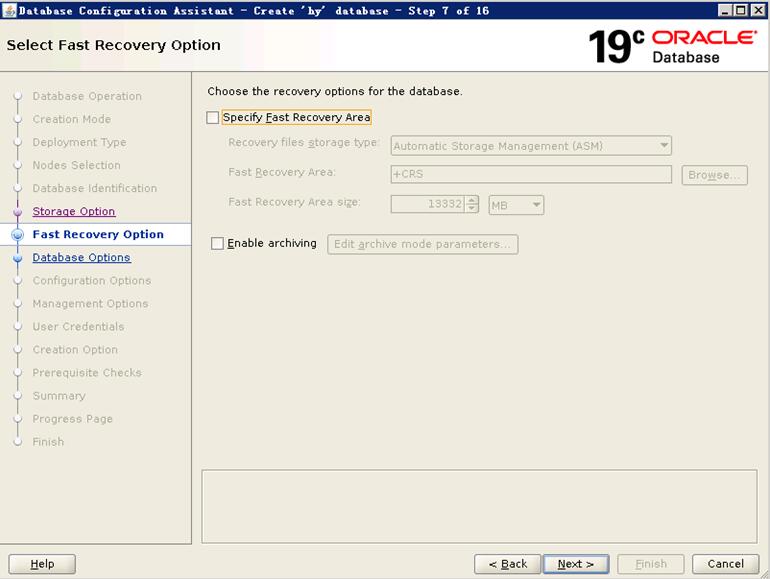Image resolution: width=770 pixels, height=579 pixels.
Task: Click Management Options step label
Action: [90, 303]
